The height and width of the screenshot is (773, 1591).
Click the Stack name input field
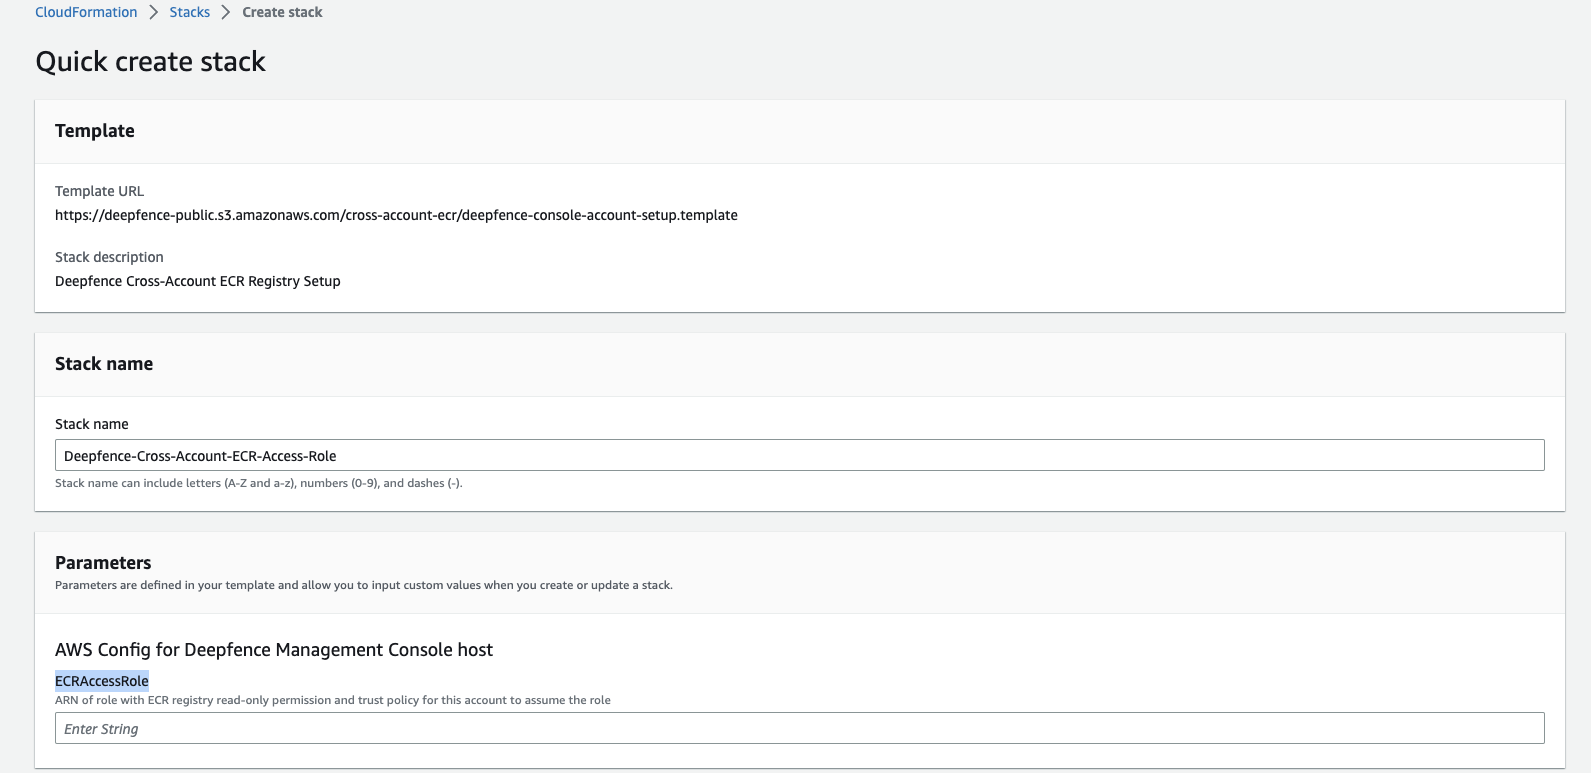(799, 455)
